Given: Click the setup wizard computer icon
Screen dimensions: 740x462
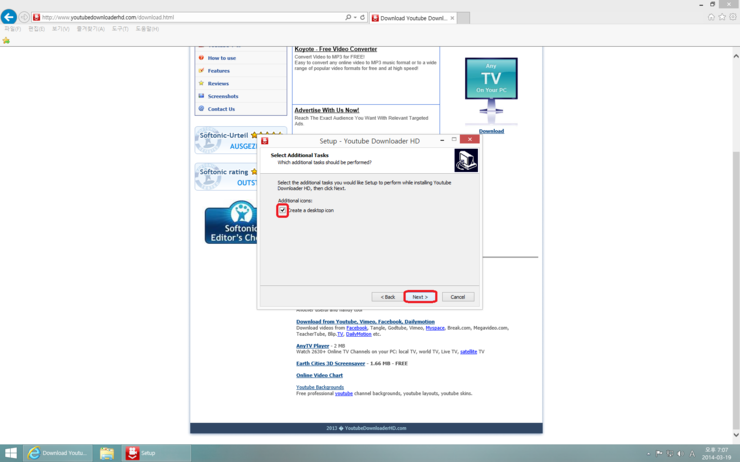Looking at the screenshot, I should 466,160.
